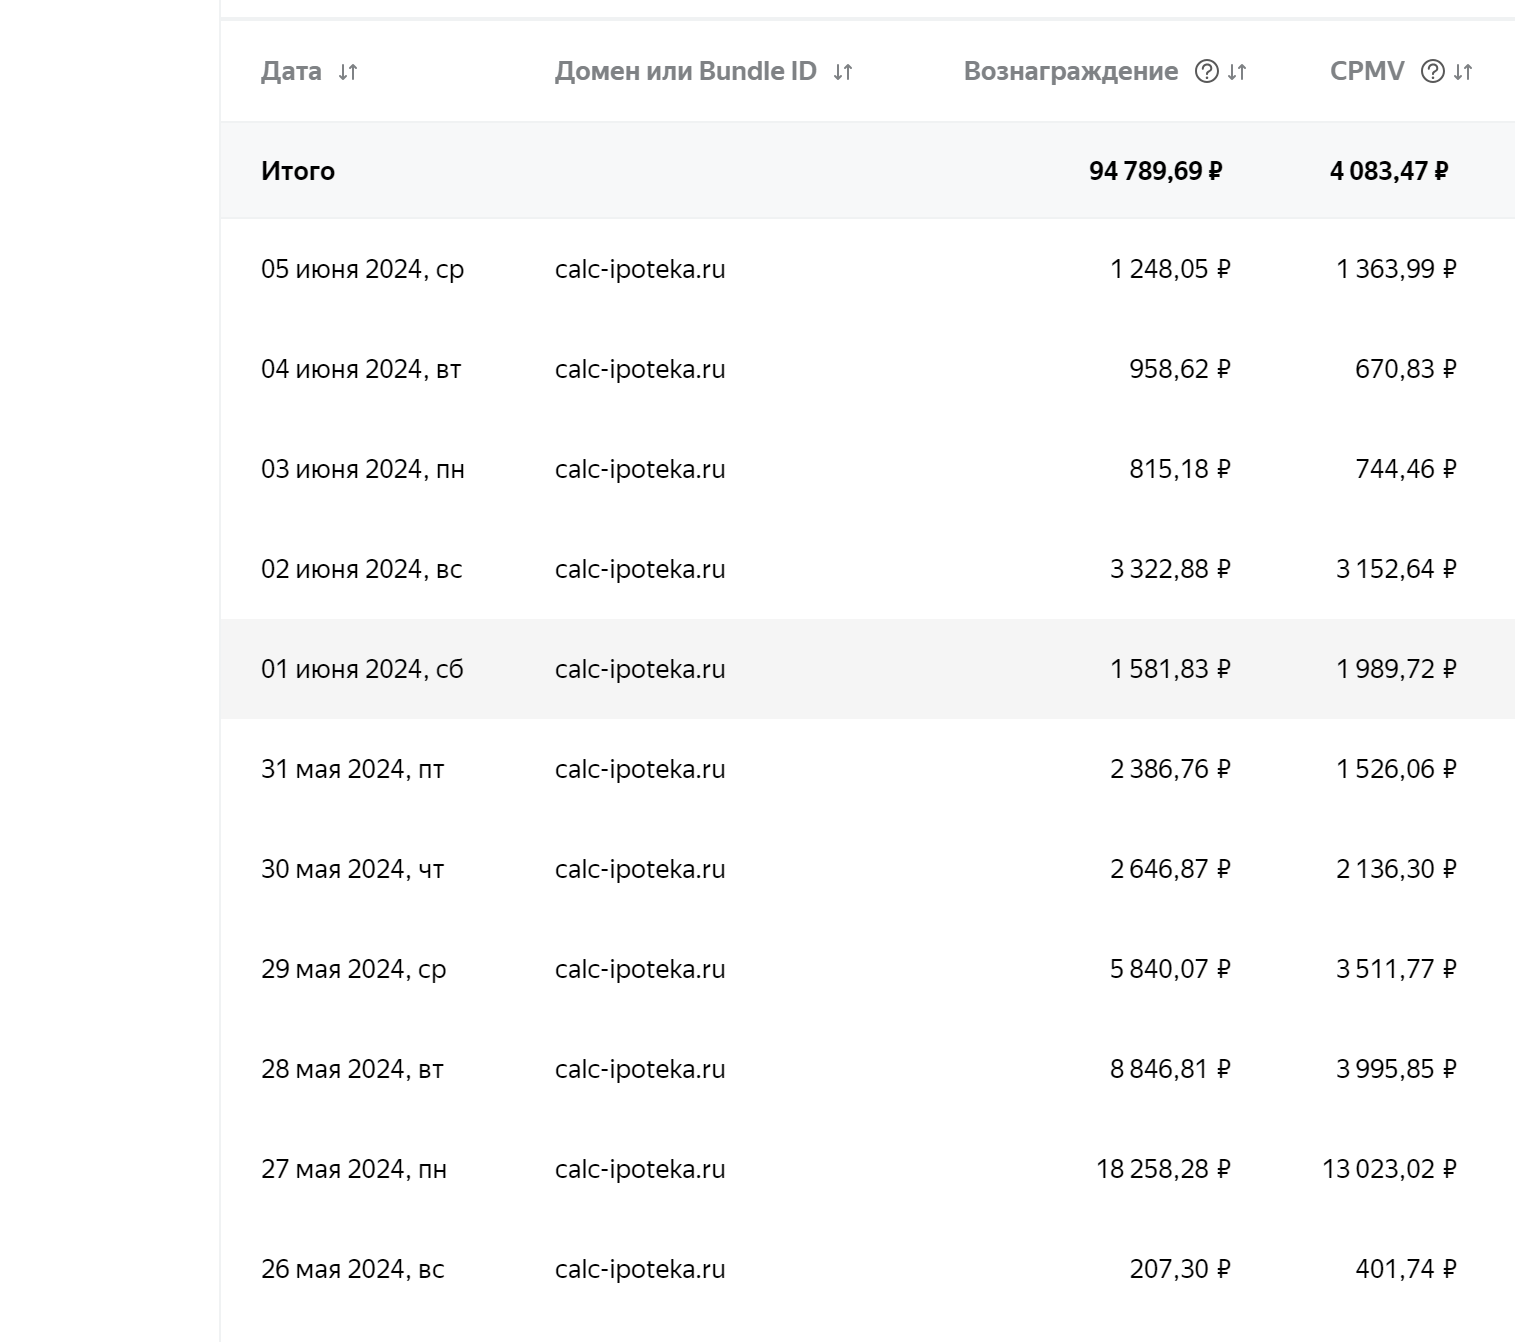This screenshot has width=1515, height=1342.
Task: Select reward value 5 840,07 ₽
Action: [1170, 969]
